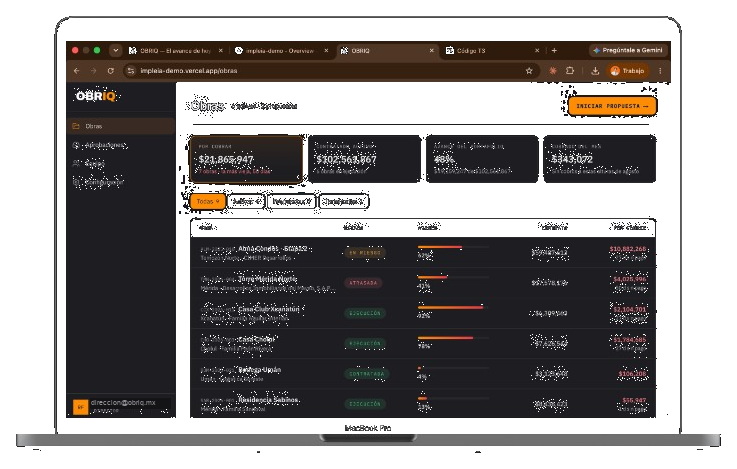Viewport: 737px width, 469px height.
Task: Click the EN RIESGO status badge
Action: coord(365,253)
